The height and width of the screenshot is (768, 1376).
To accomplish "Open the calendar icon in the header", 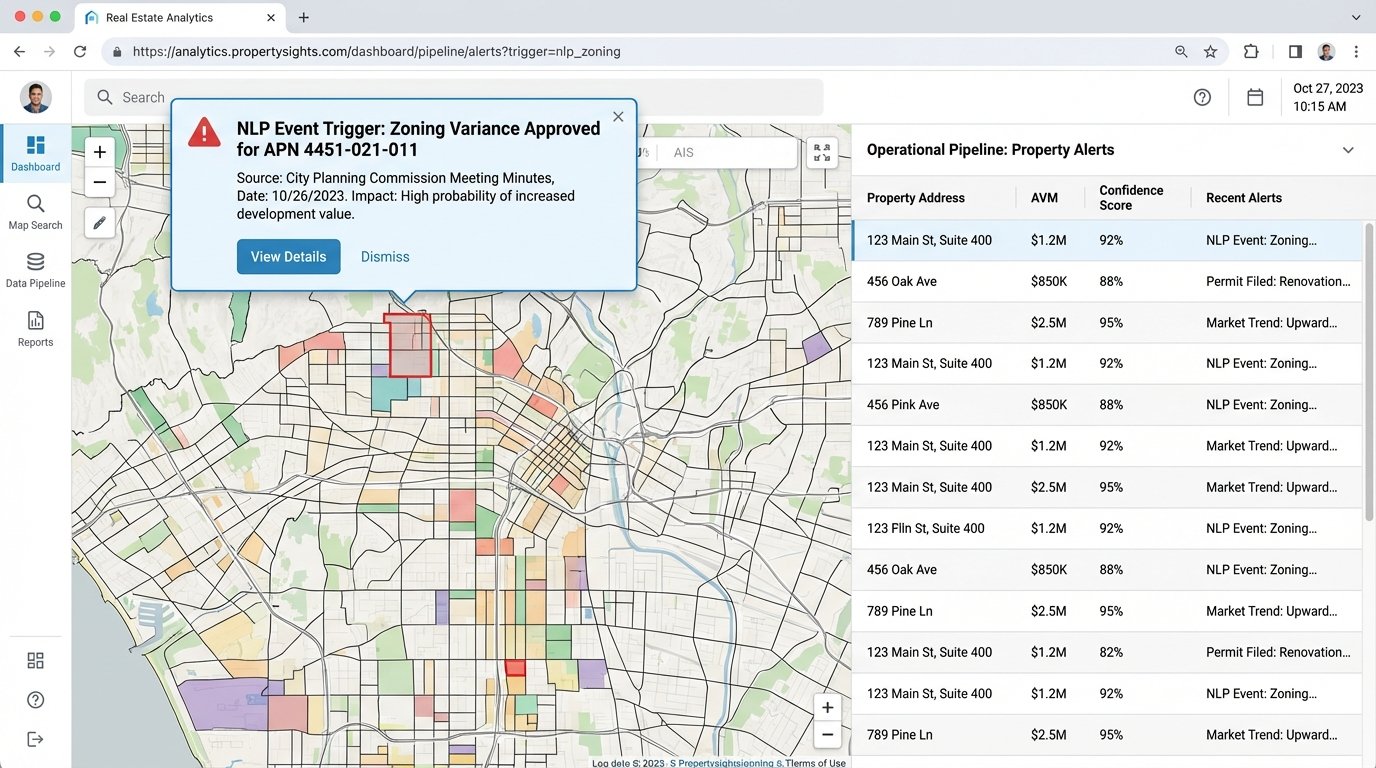I will click(1255, 97).
